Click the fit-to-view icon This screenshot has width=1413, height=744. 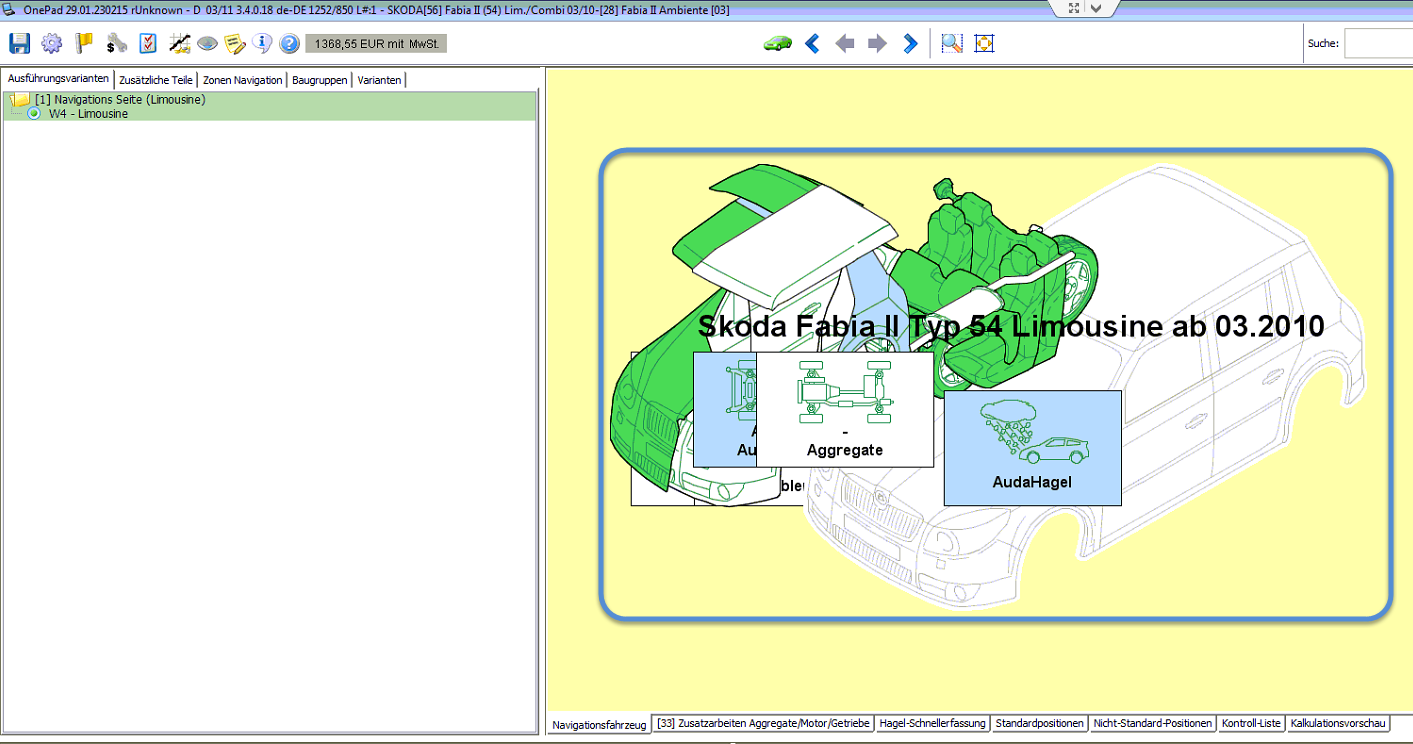coord(984,43)
